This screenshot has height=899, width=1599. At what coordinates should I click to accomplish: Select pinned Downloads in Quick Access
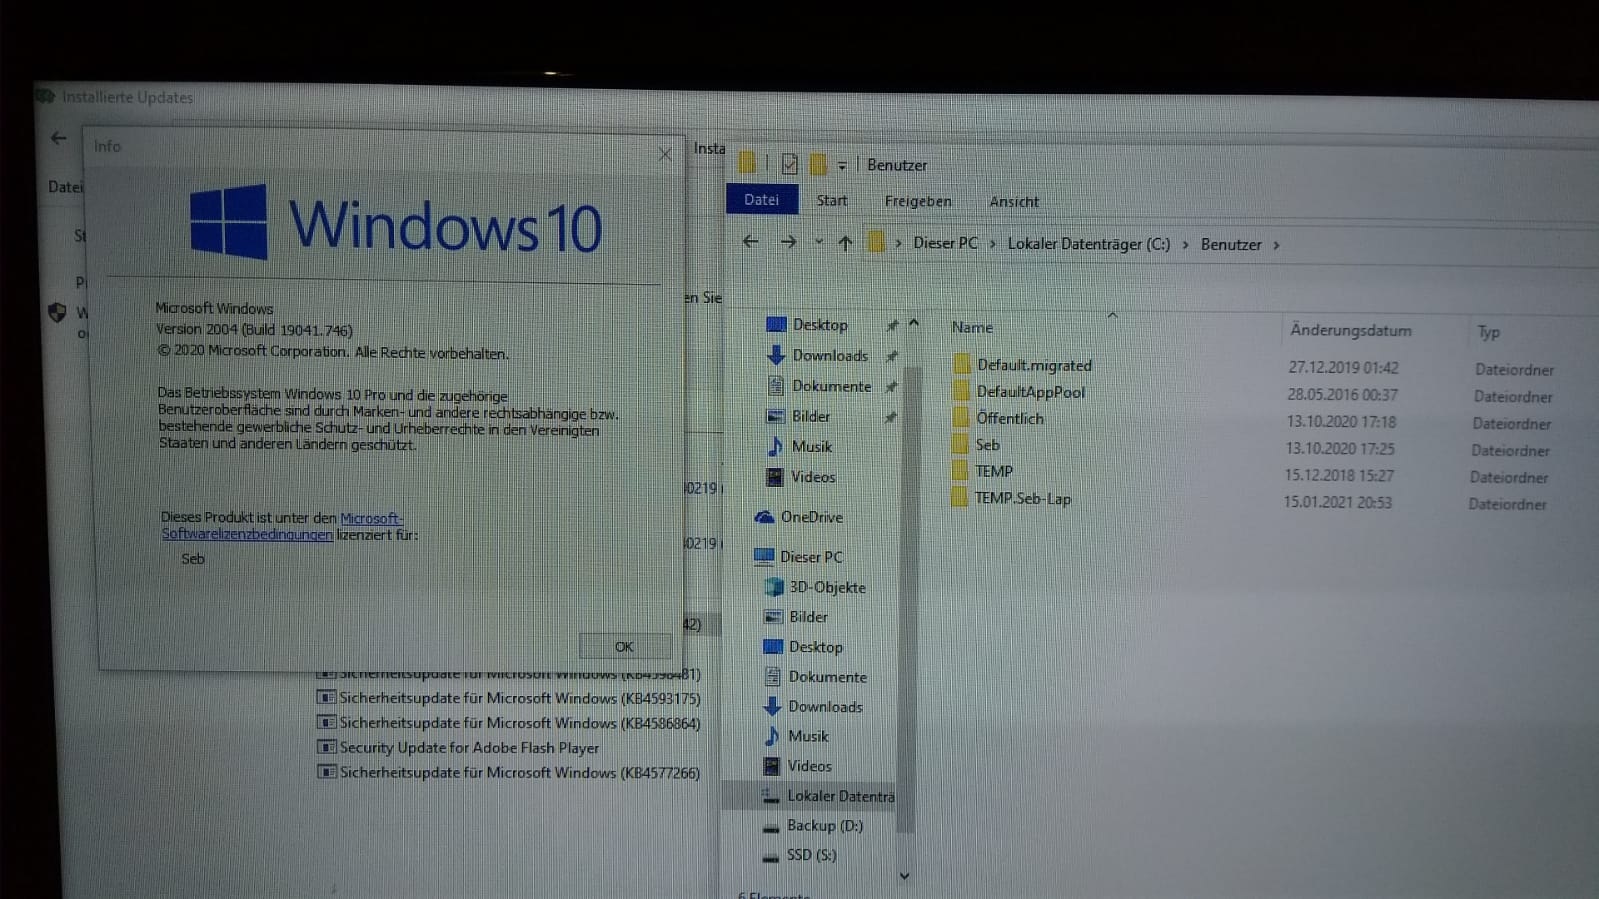click(x=829, y=355)
